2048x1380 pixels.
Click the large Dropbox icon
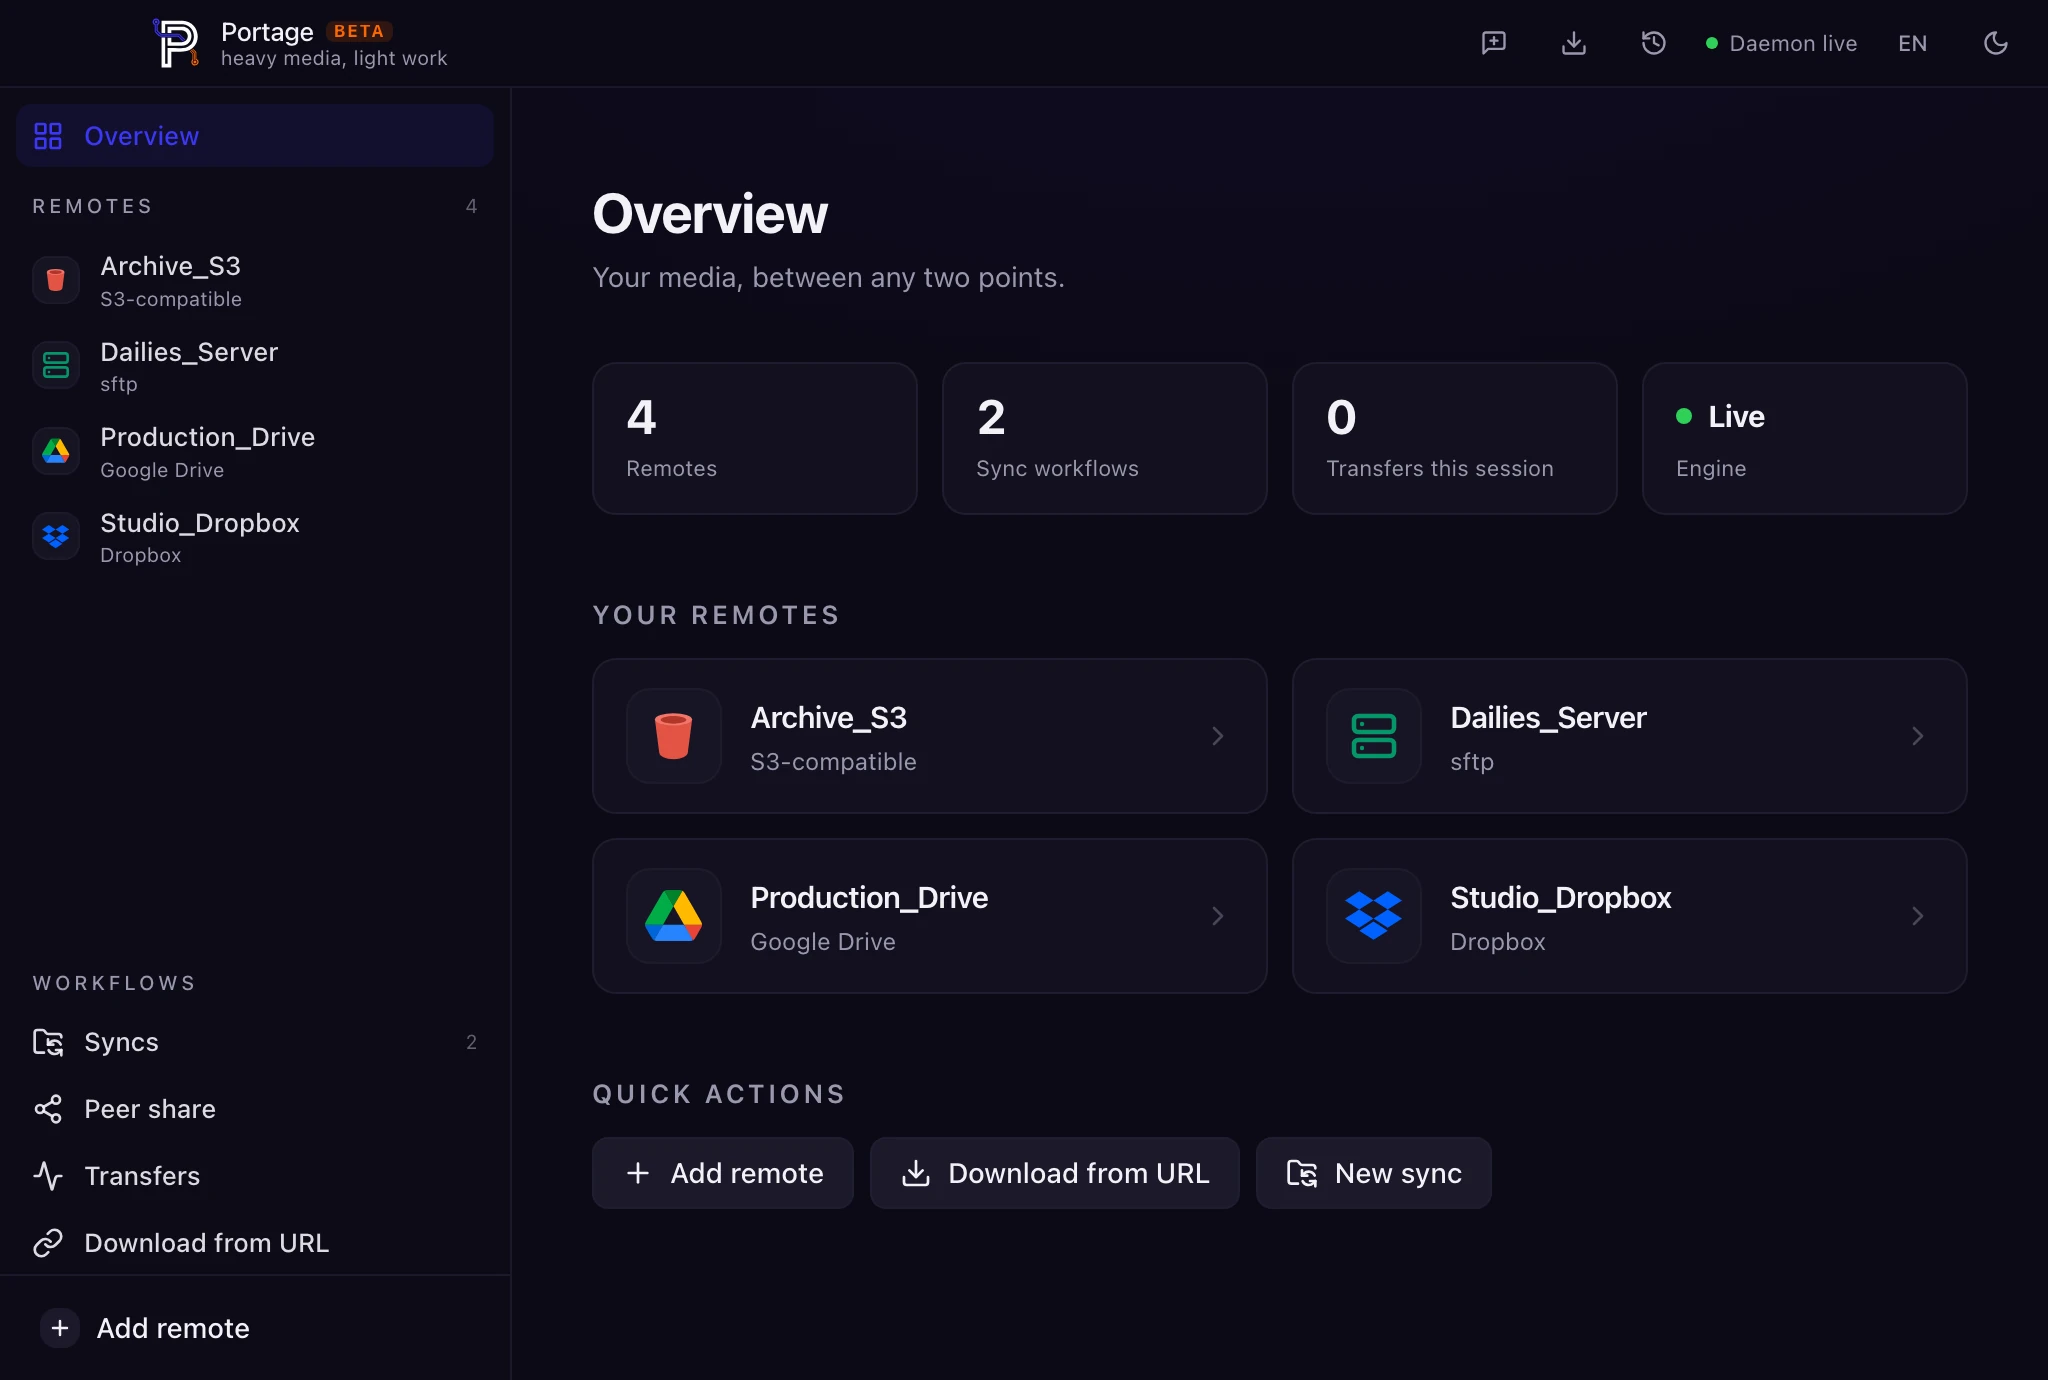[x=1374, y=916]
